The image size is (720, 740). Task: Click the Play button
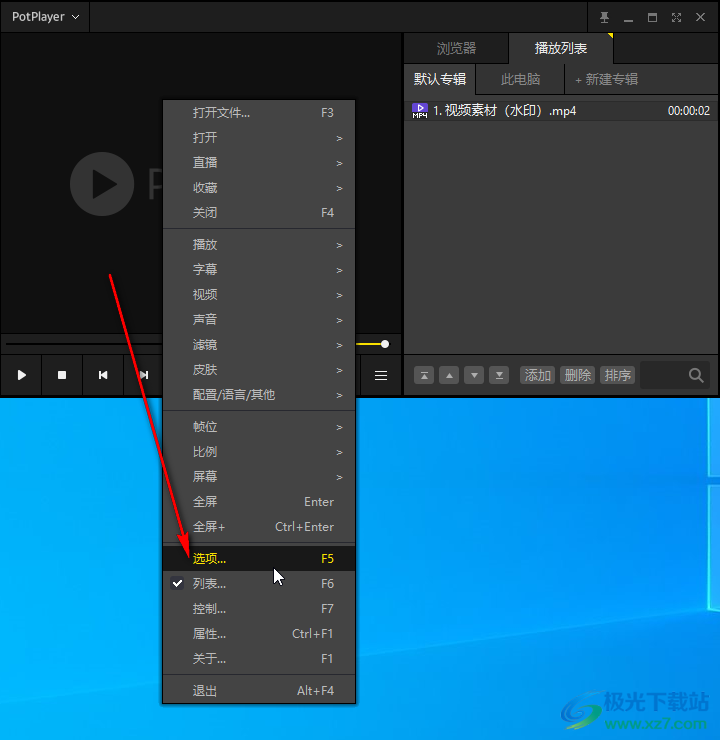pos(21,375)
